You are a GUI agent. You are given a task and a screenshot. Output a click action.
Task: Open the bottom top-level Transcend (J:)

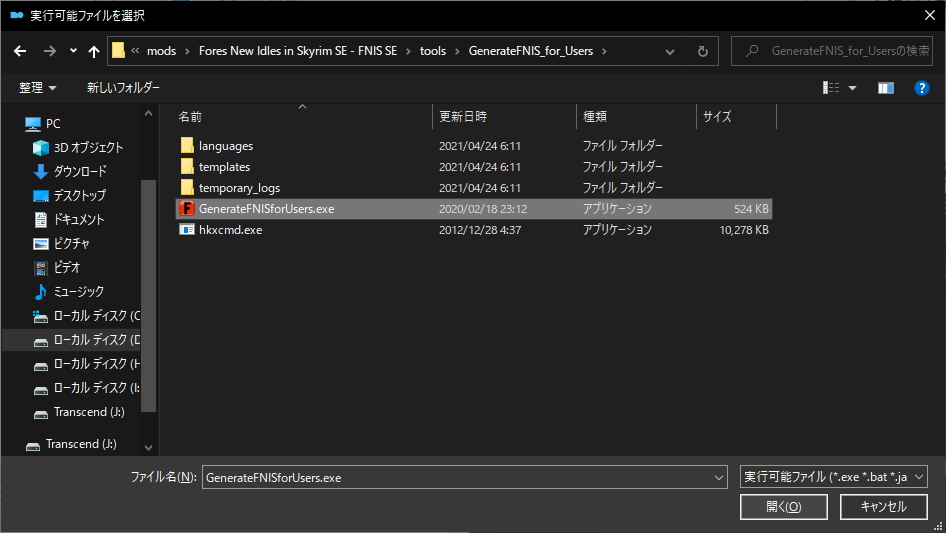point(81,444)
